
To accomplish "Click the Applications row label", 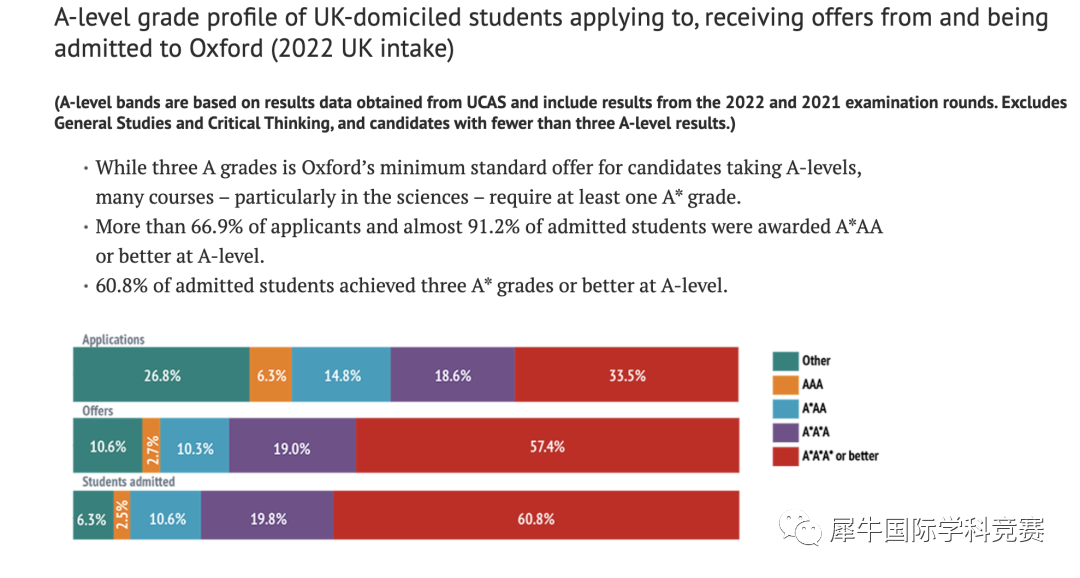I will click(x=114, y=340).
